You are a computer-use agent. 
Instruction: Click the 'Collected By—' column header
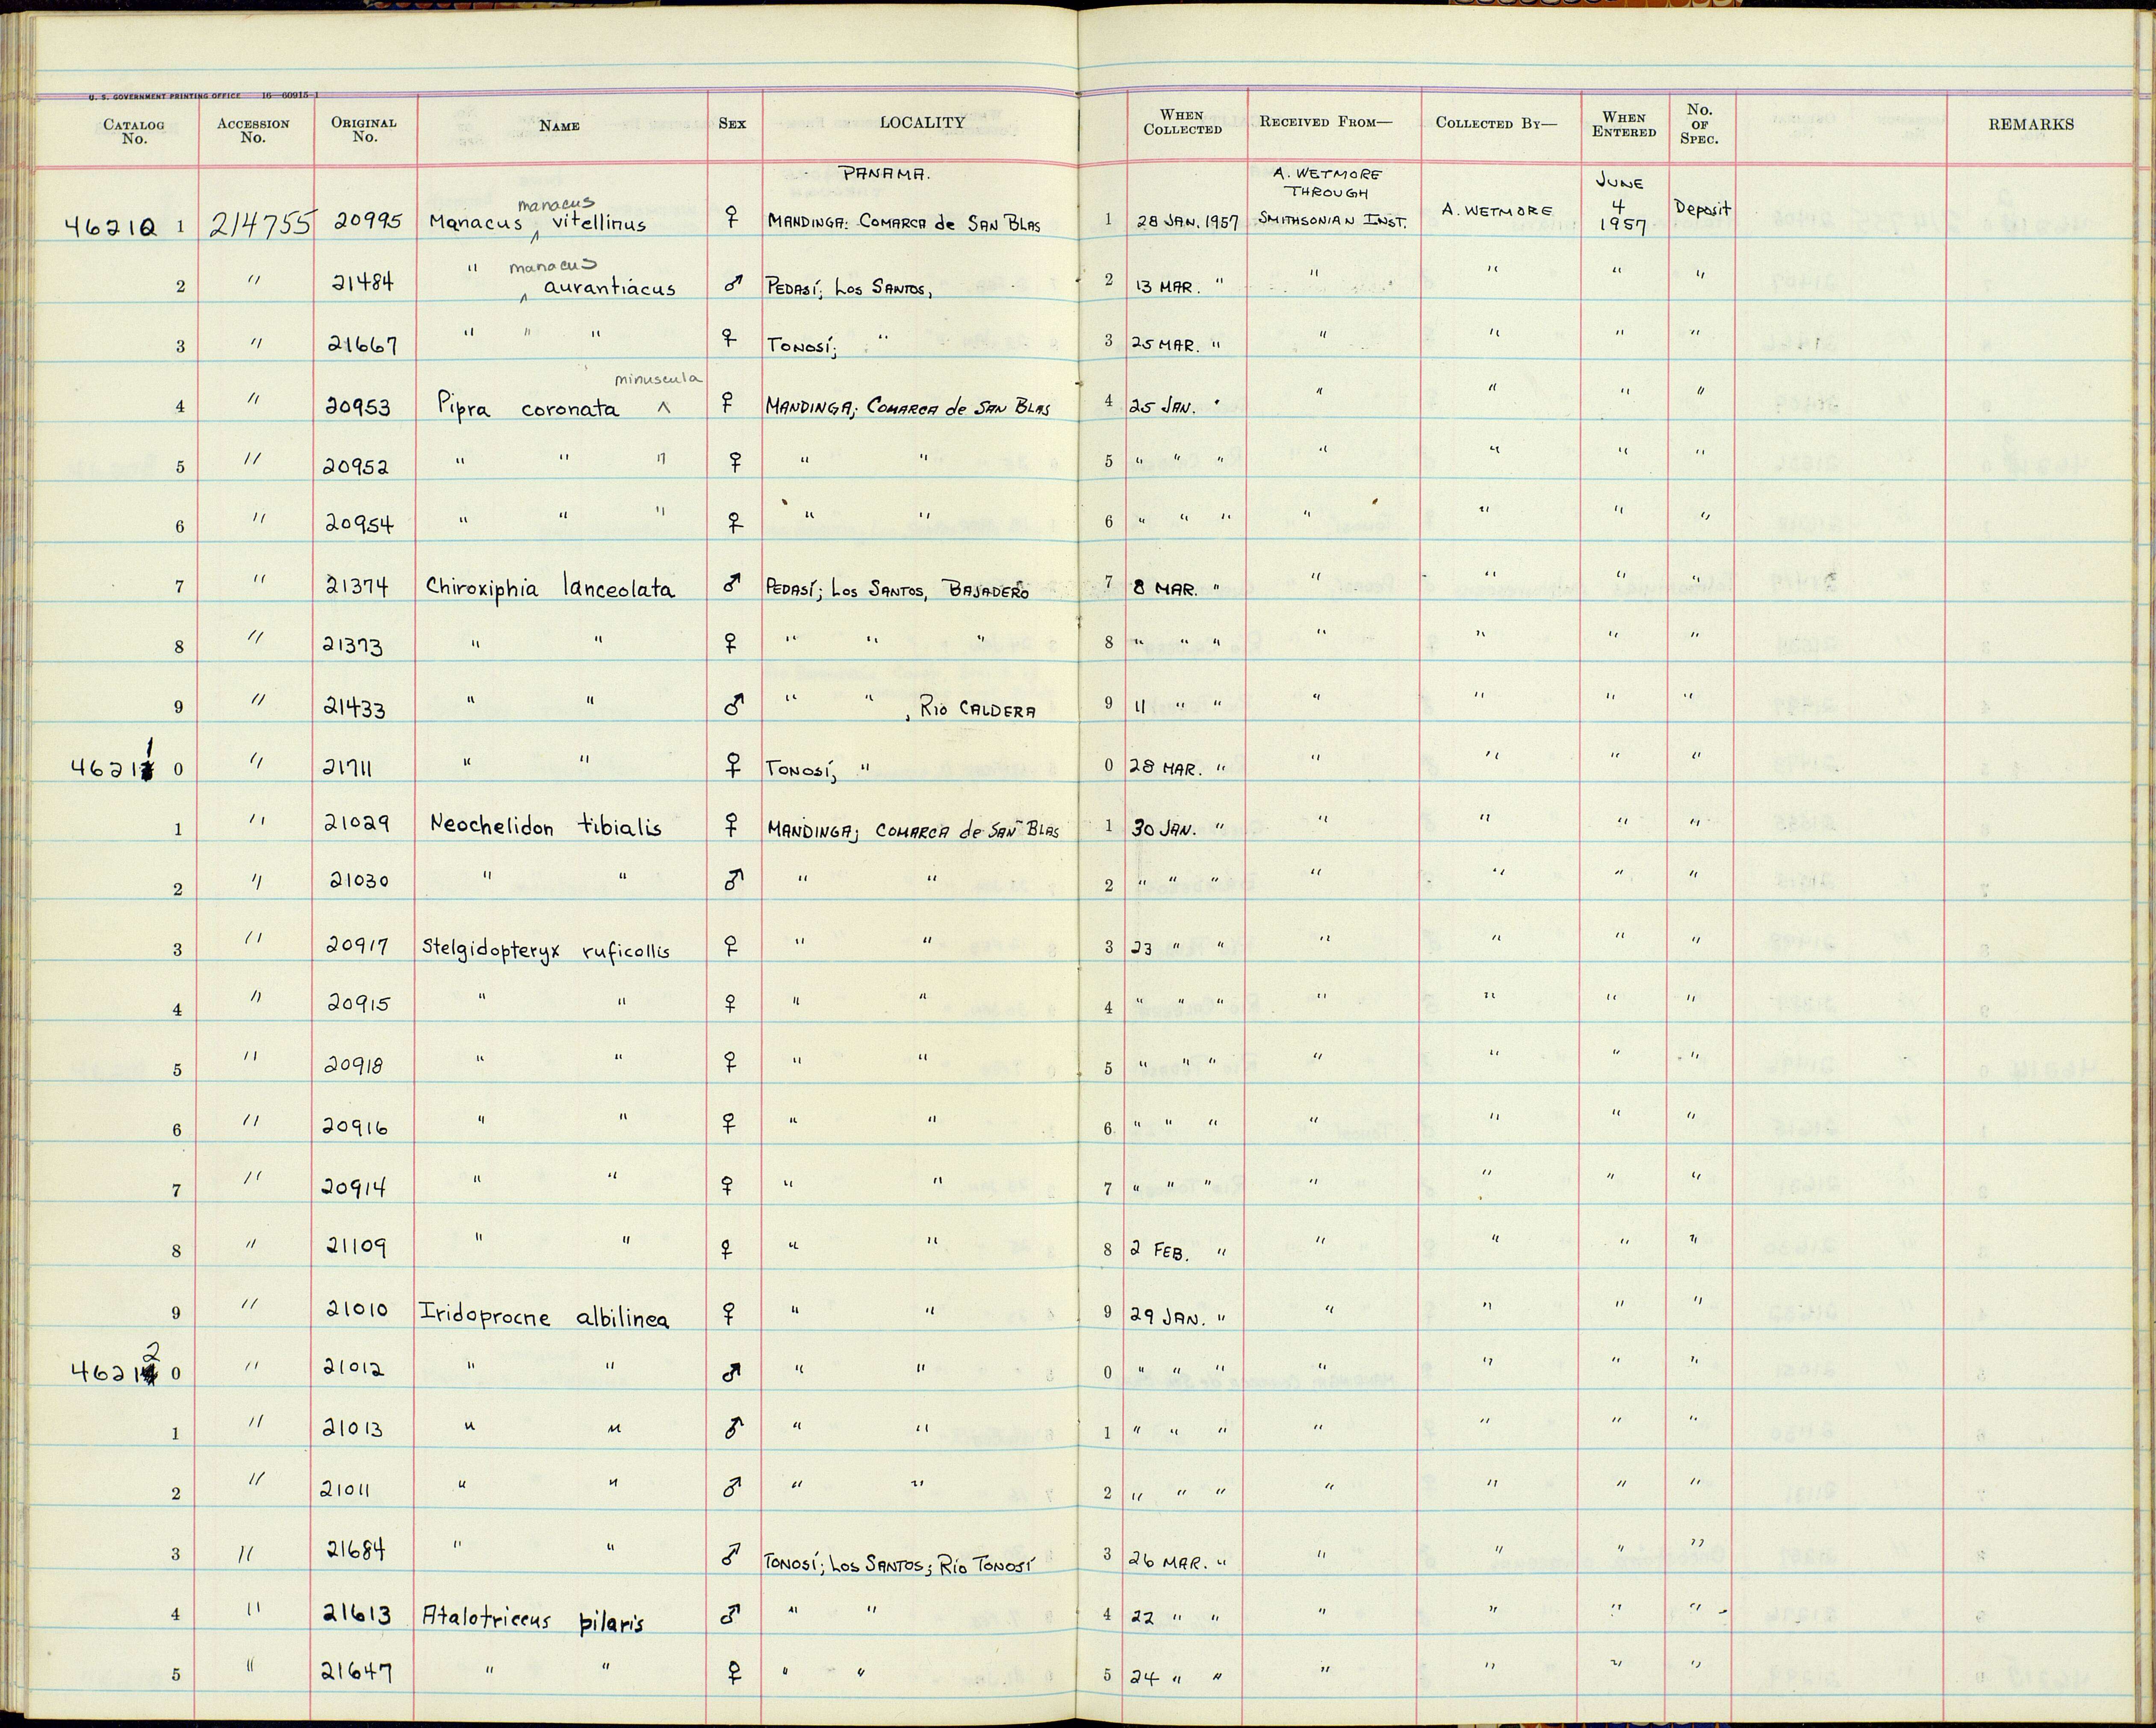click(x=1496, y=123)
